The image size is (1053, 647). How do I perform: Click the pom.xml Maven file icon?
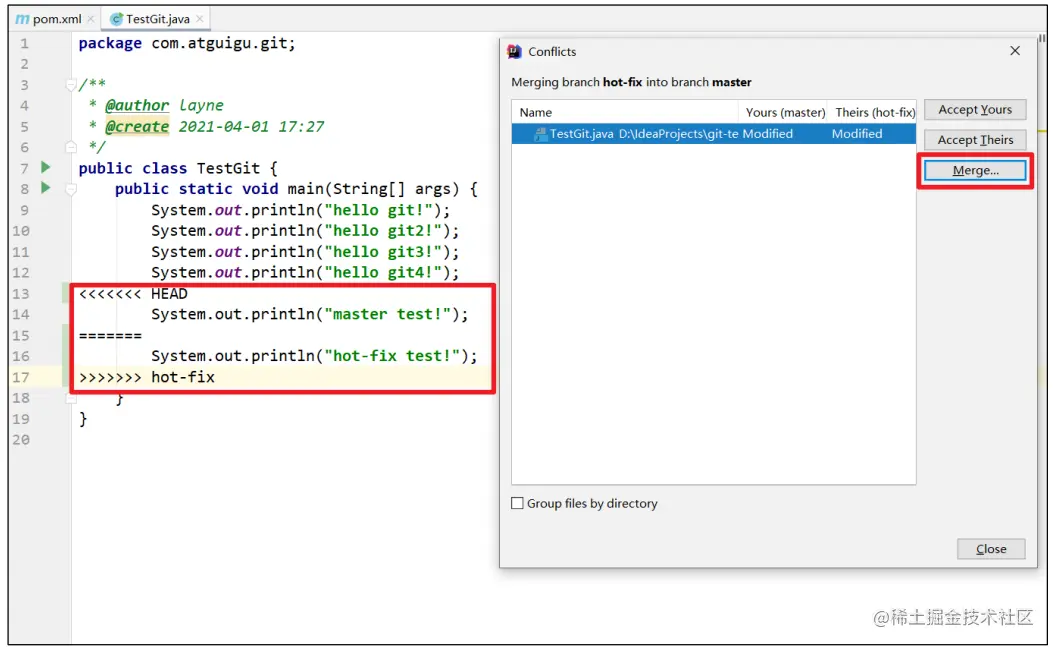click(22, 19)
